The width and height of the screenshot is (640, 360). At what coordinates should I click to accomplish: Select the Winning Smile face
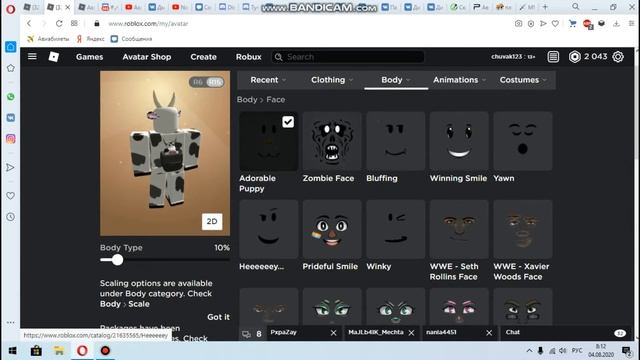coord(459,141)
